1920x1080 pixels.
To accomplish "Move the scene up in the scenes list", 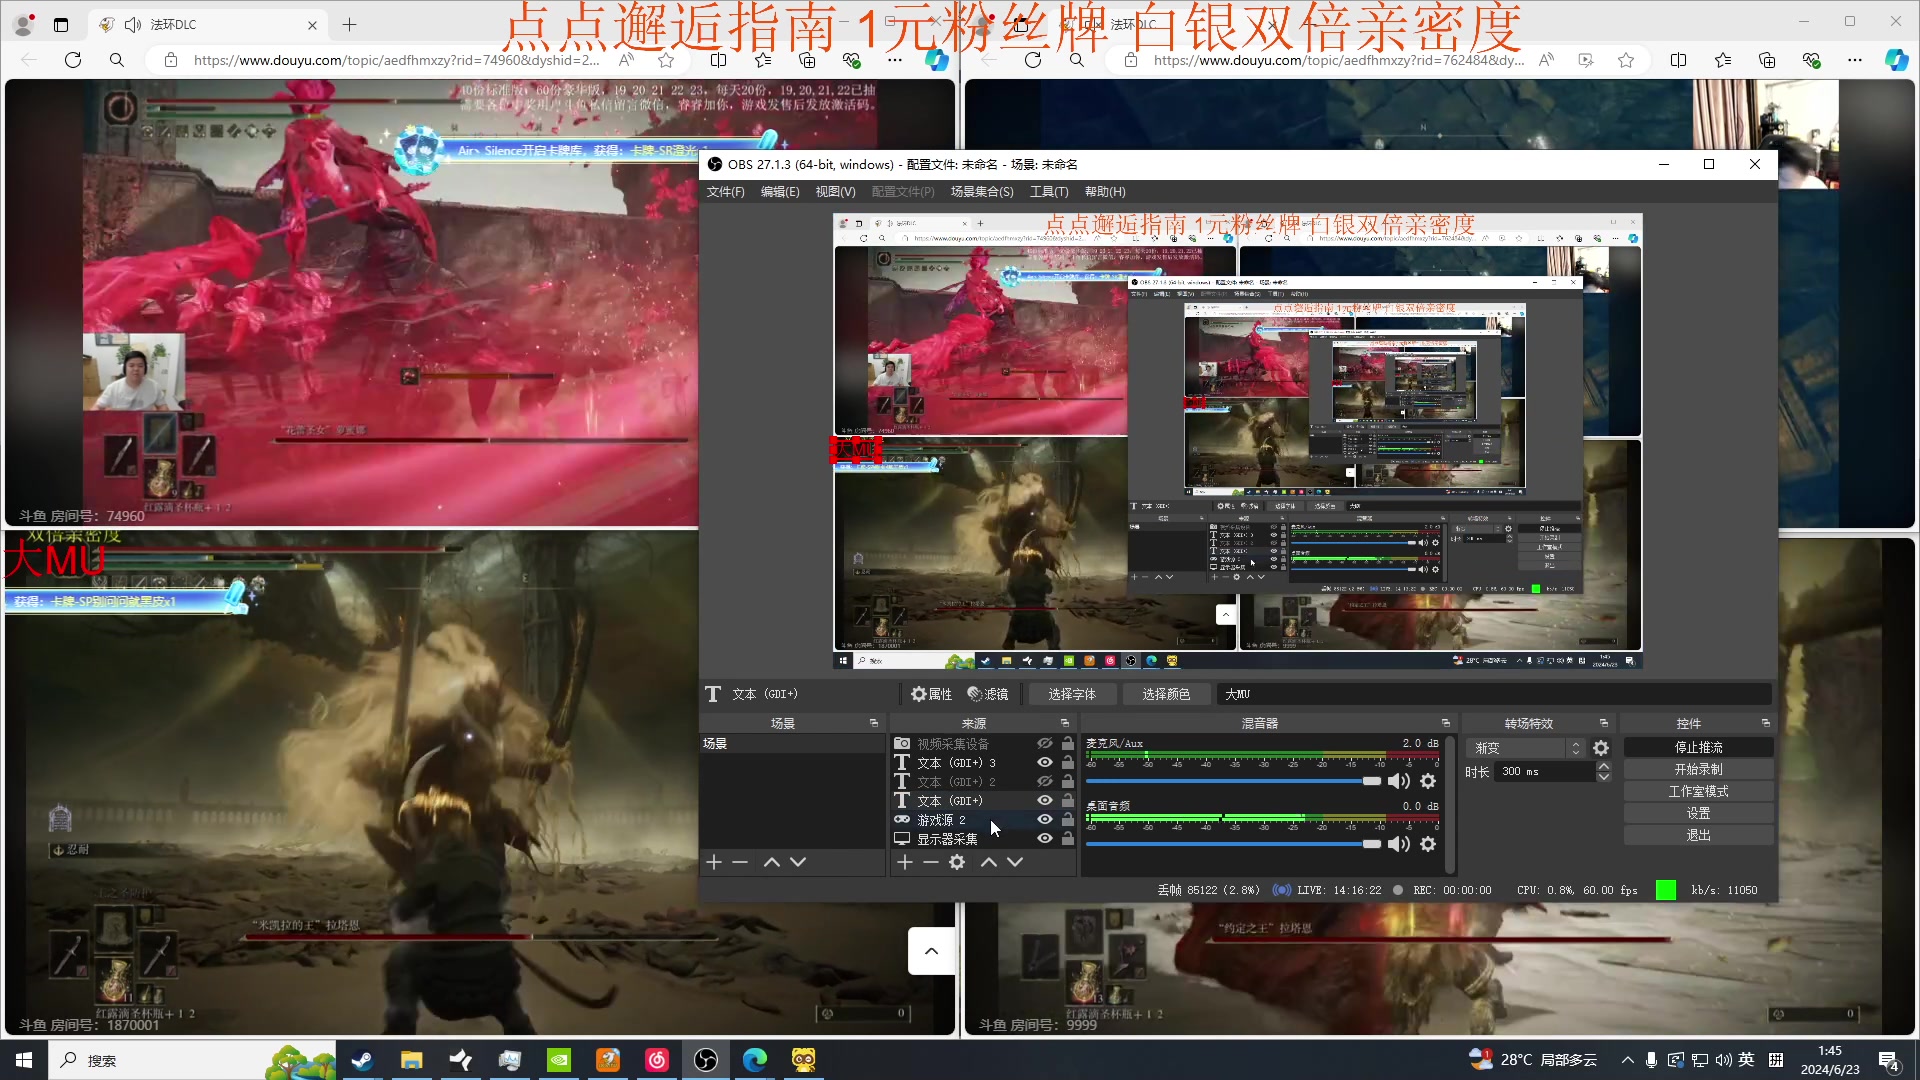I will click(772, 862).
